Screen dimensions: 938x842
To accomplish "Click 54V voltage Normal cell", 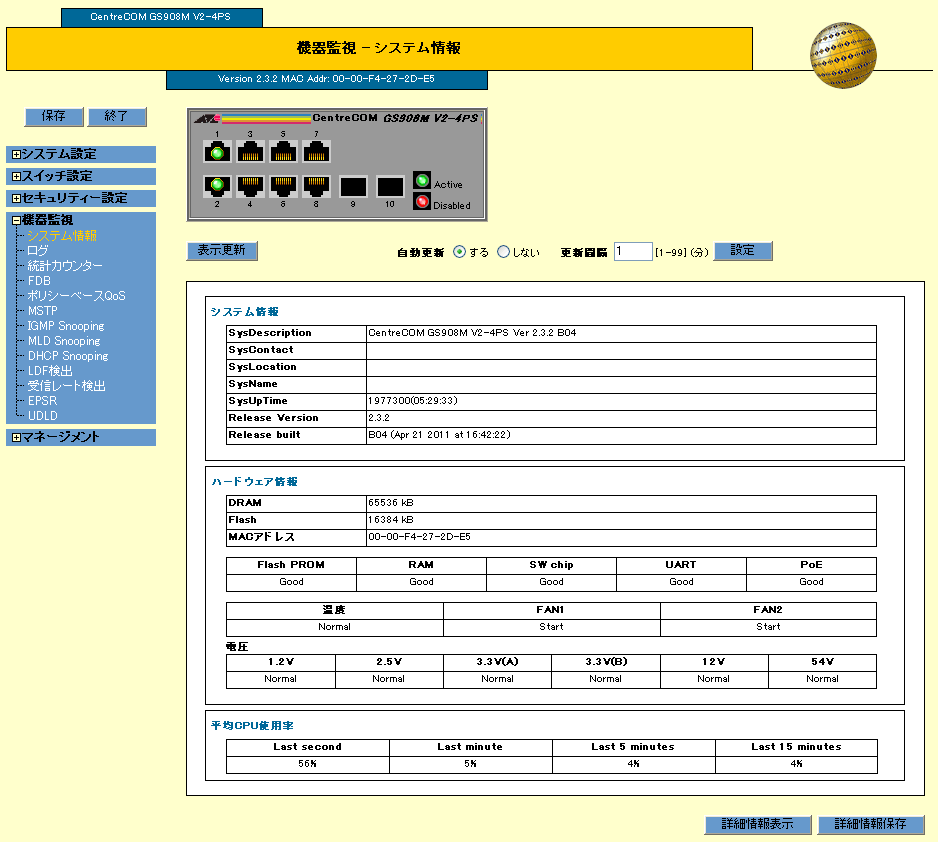I will pos(823,679).
